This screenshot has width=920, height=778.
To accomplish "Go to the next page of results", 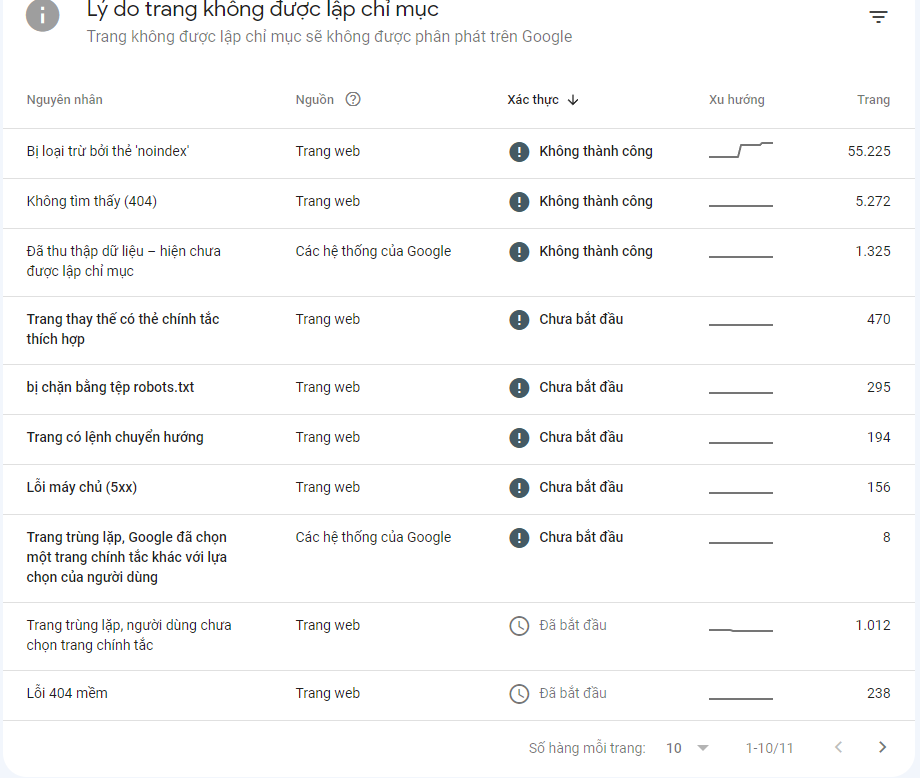I will [882, 747].
